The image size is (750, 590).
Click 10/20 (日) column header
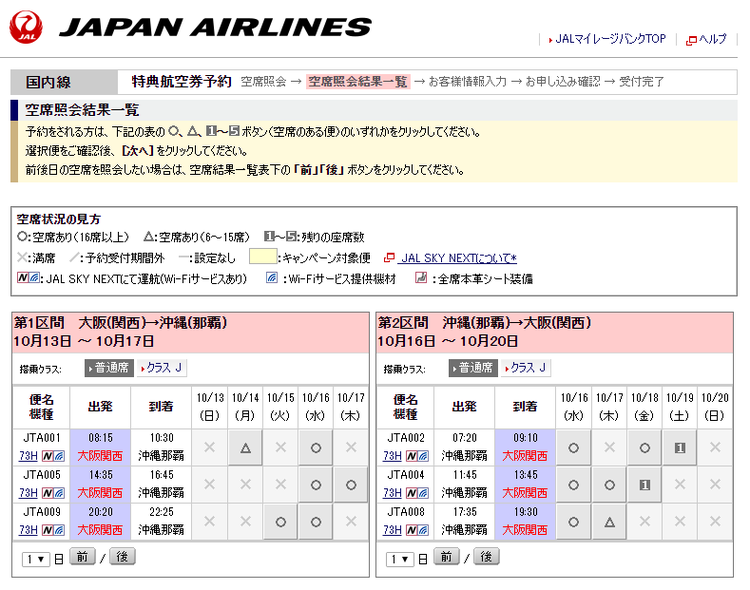point(715,407)
